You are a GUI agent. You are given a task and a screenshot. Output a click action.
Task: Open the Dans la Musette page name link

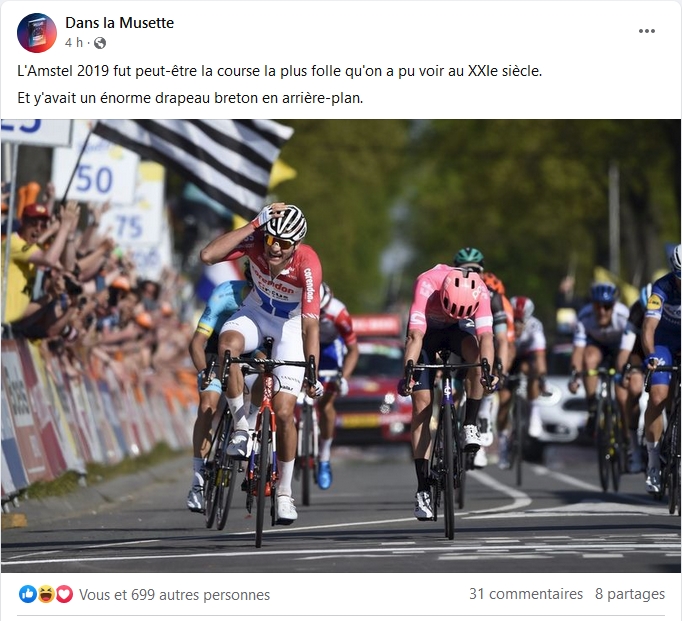(119, 23)
